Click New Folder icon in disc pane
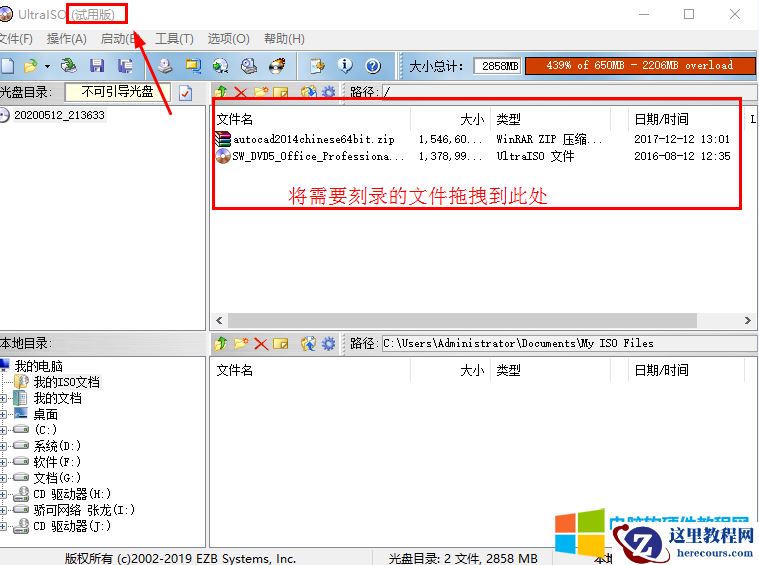This screenshot has height=565, width=759. pyautogui.click(x=261, y=92)
